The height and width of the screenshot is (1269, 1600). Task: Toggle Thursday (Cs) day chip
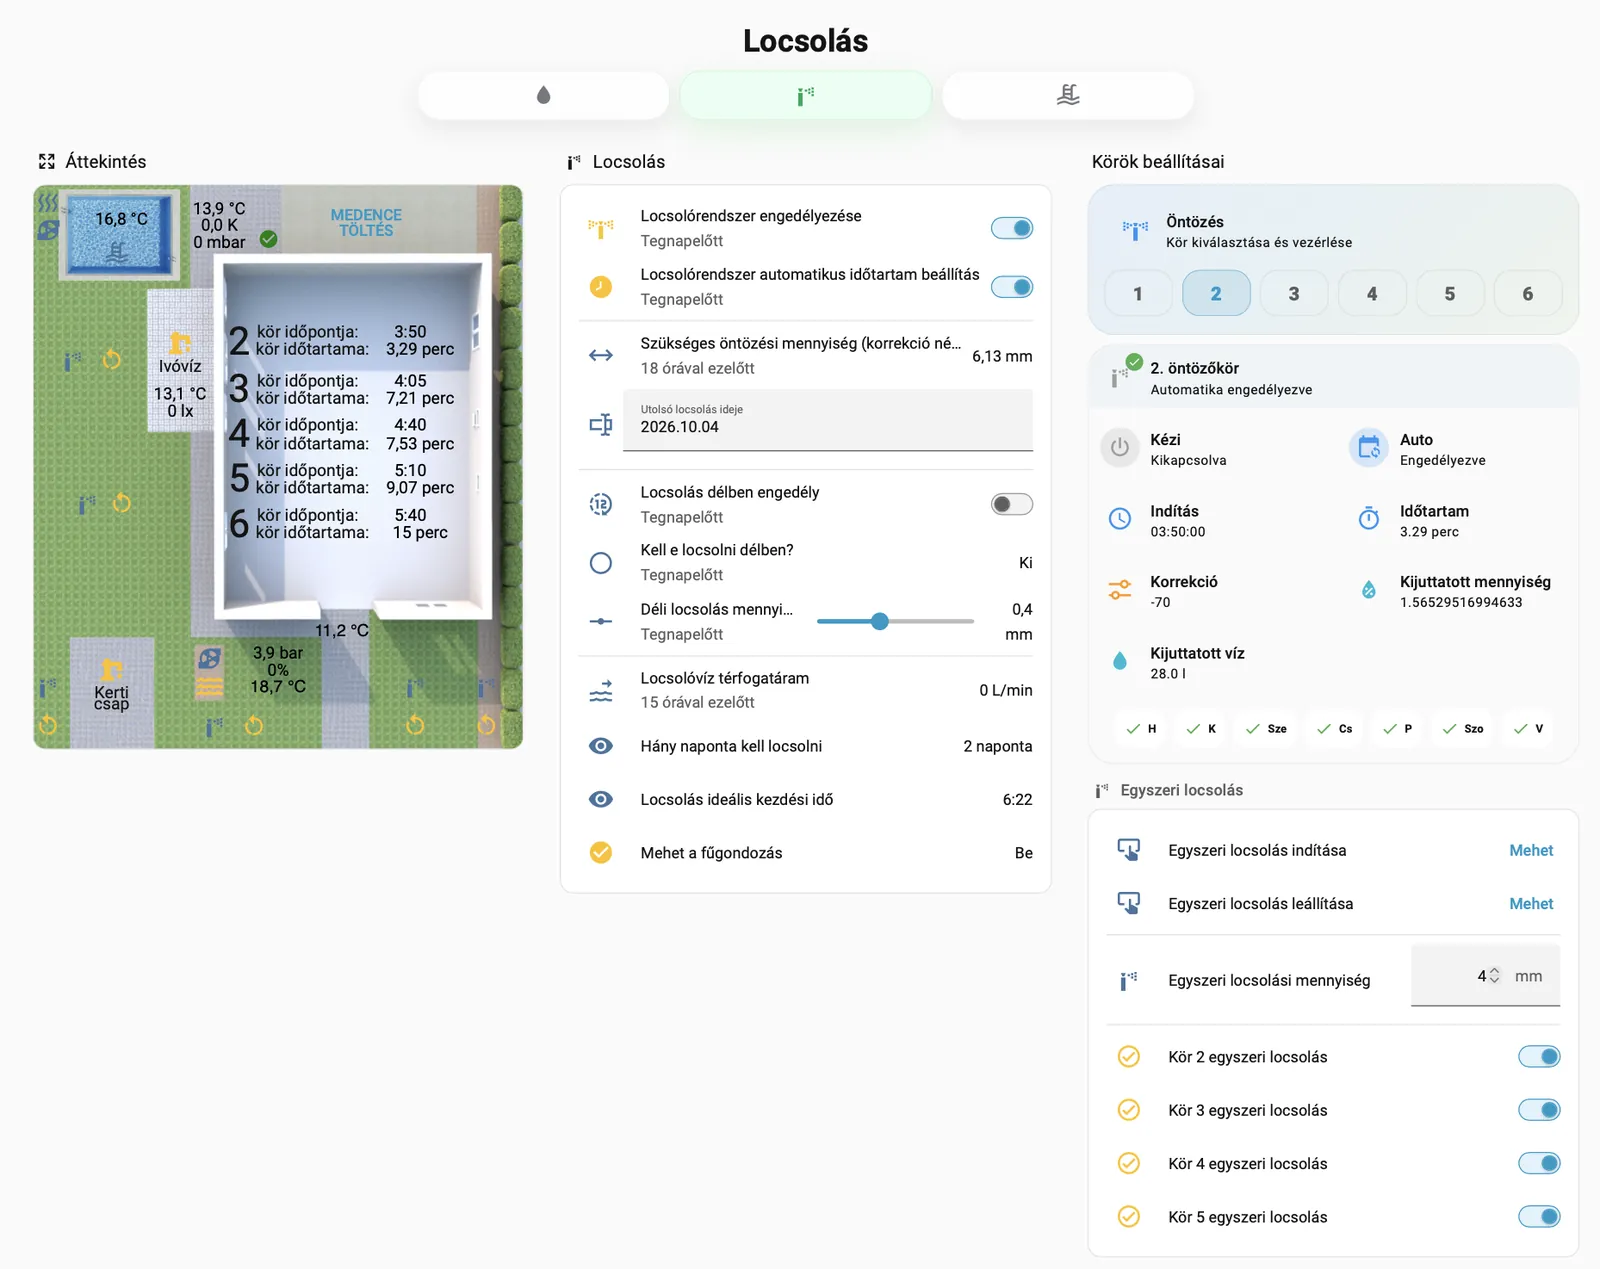click(x=1334, y=729)
